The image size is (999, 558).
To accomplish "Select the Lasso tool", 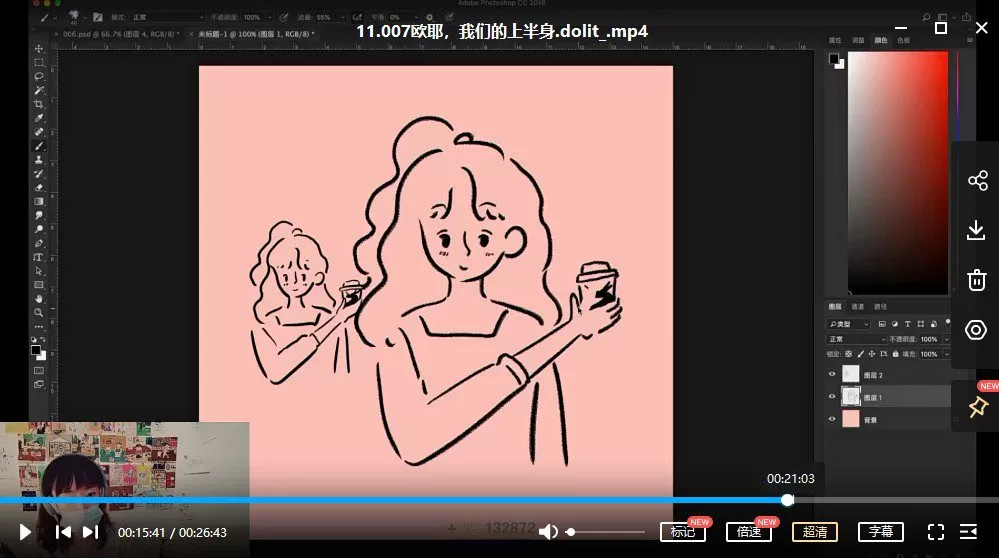I will (39, 76).
